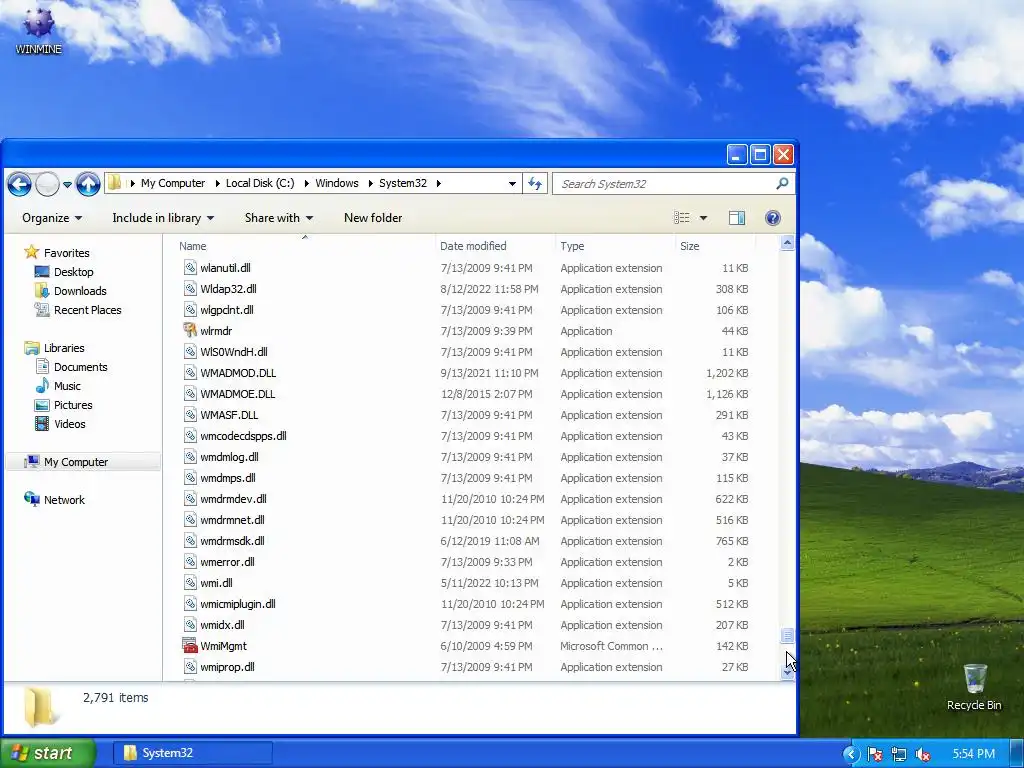The height and width of the screenshot is (768, 1024).
Task: Open the Recycle Bin on the desktop
Action: pos(974,686)
